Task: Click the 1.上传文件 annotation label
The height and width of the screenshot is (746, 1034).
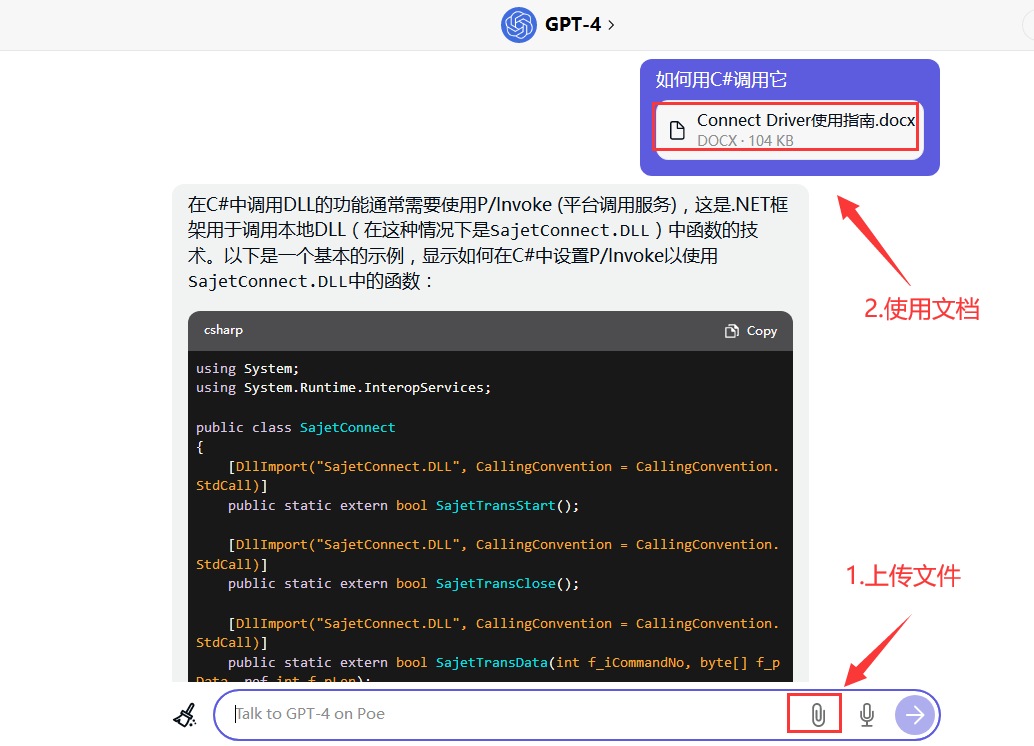Action: (903, 576)
